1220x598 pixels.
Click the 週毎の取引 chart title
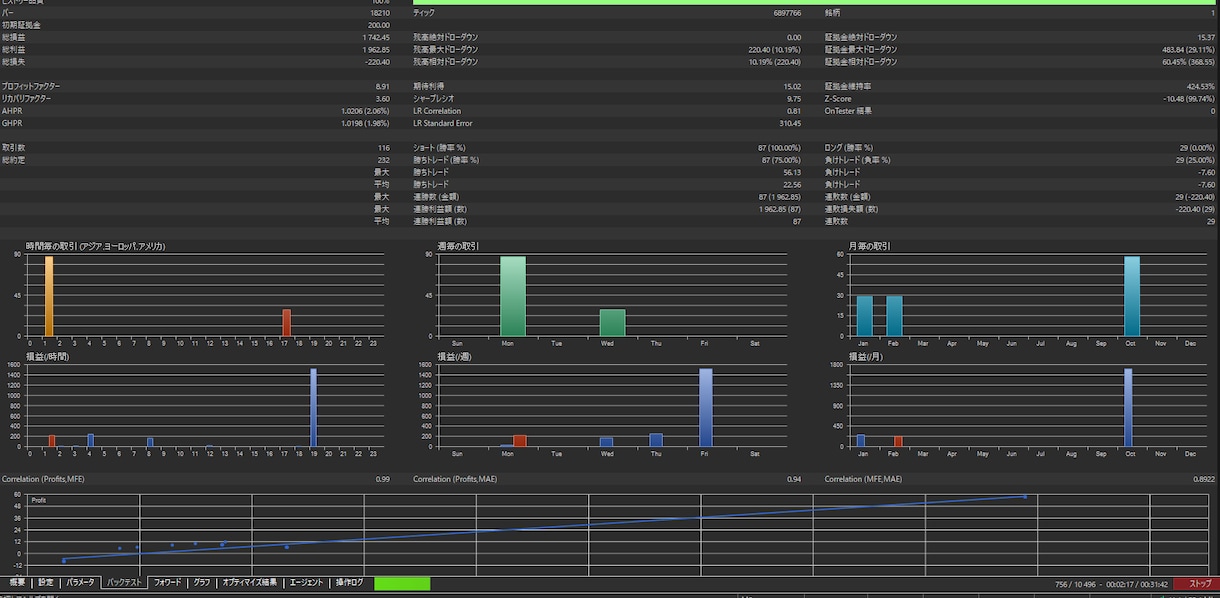click(458, 246)
